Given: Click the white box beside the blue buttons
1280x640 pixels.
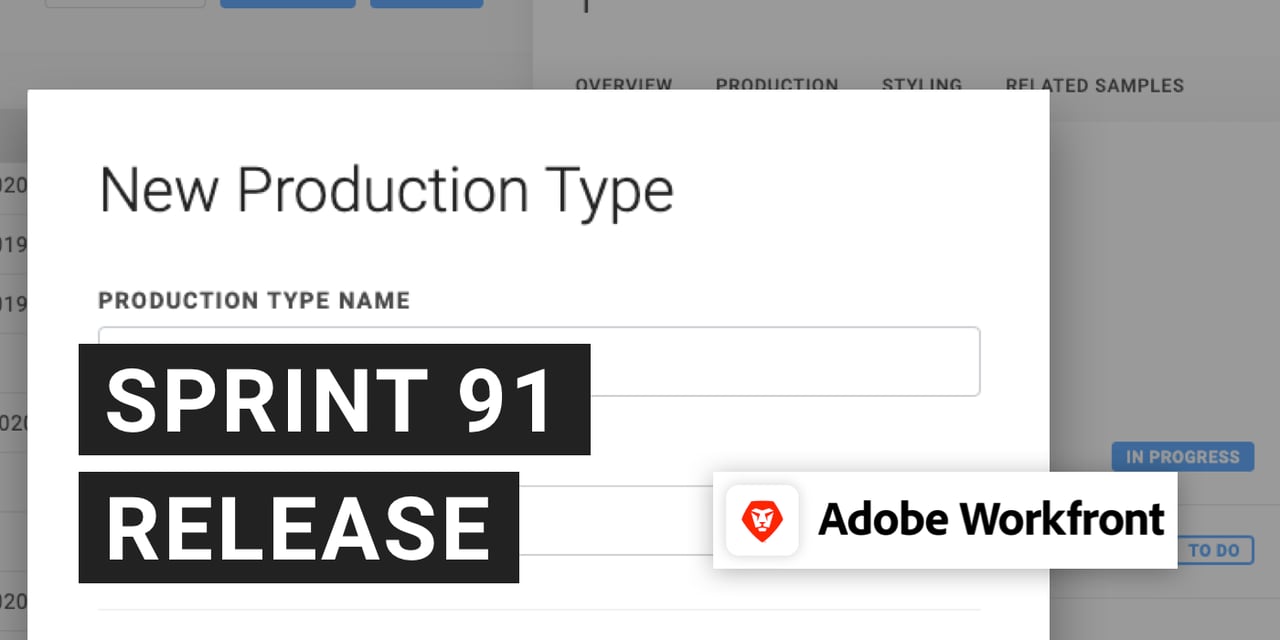Looking at the screenshot, I should (x=125, y=3).
